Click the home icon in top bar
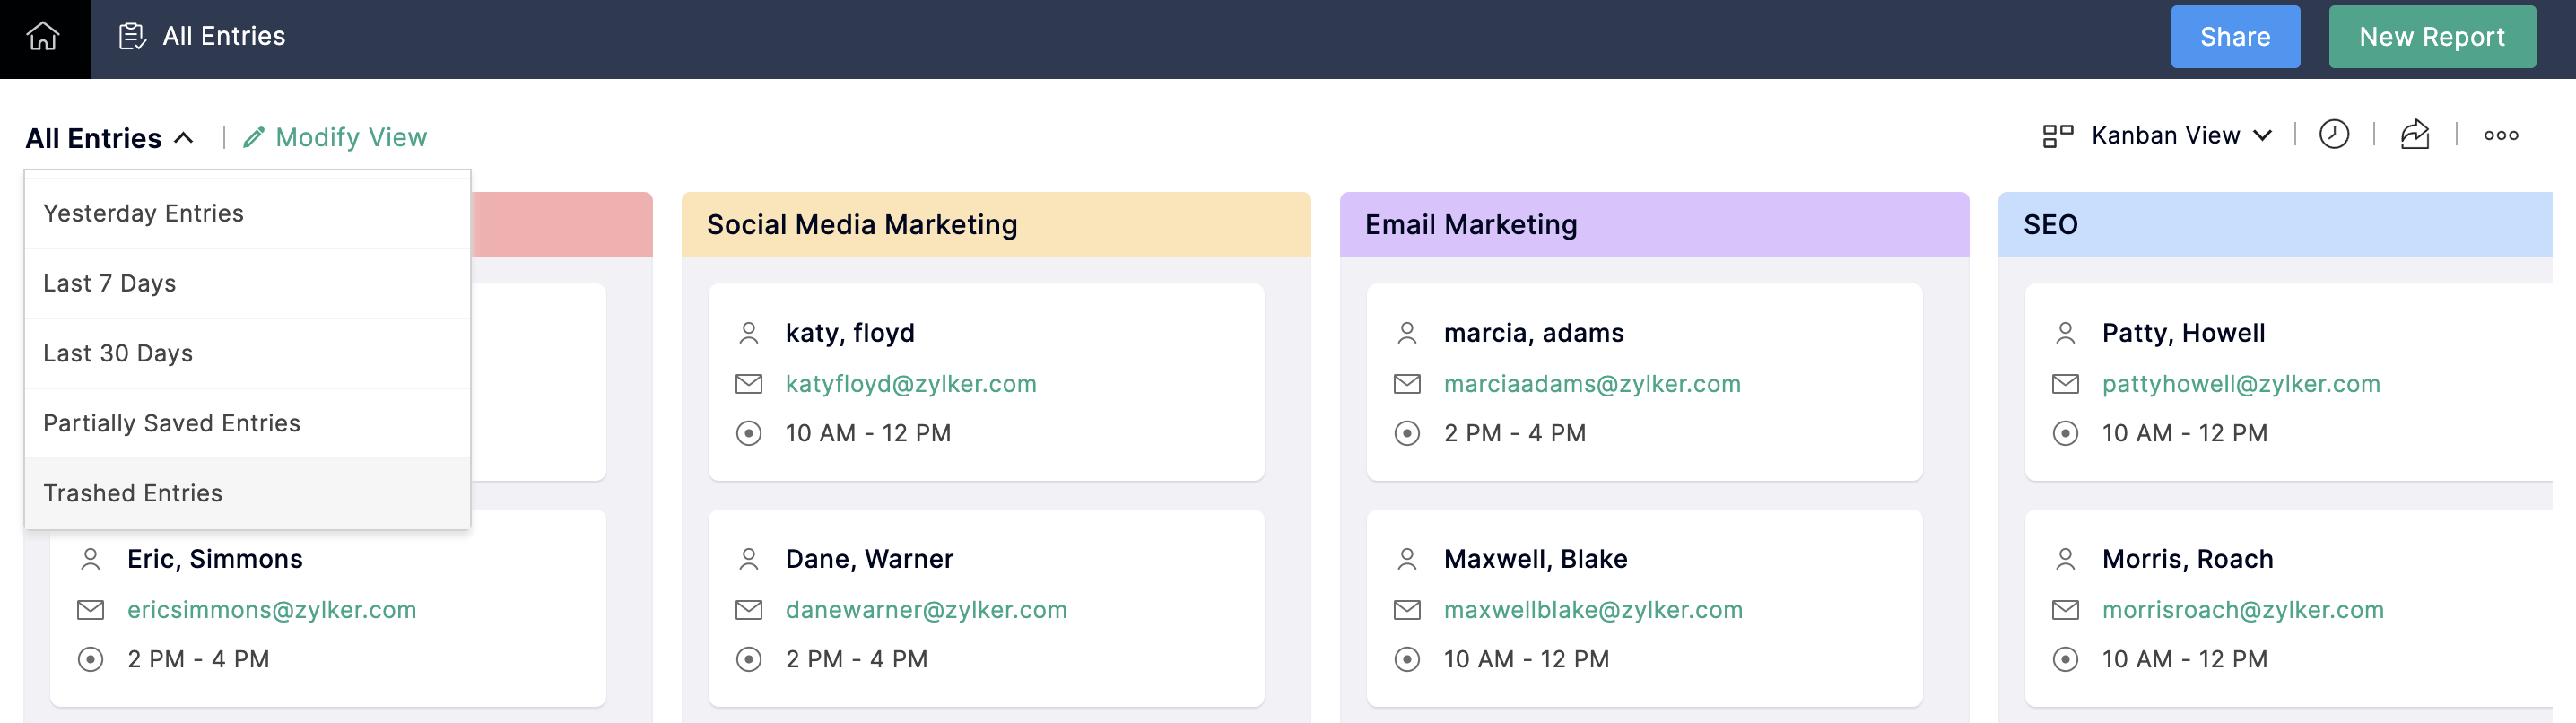This screenshot has height=723, width=2576. pyautogui.click(x=43, y=37)
